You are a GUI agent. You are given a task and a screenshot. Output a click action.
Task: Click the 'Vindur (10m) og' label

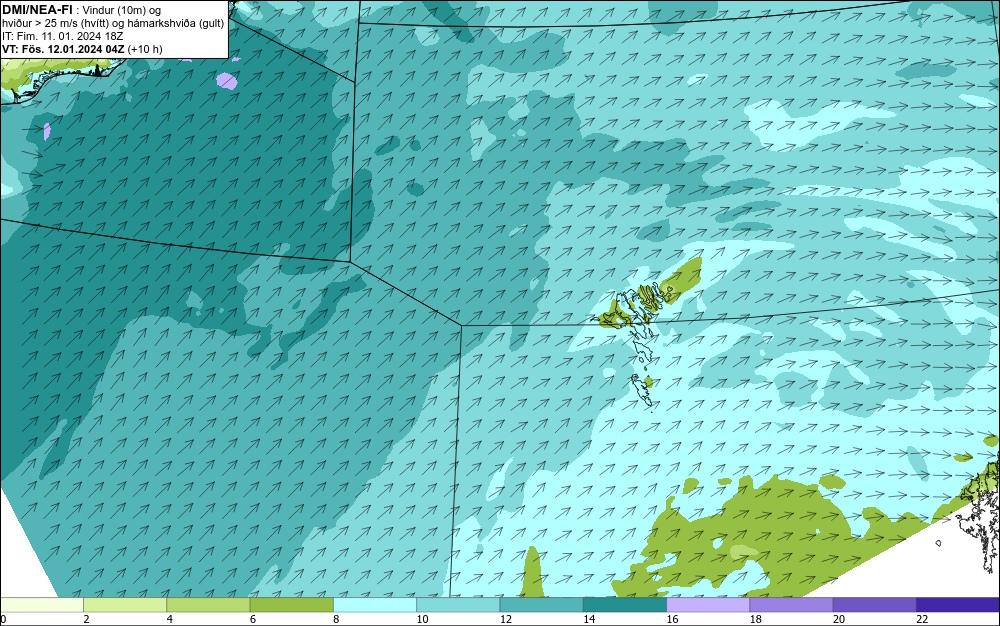[122, 10]
